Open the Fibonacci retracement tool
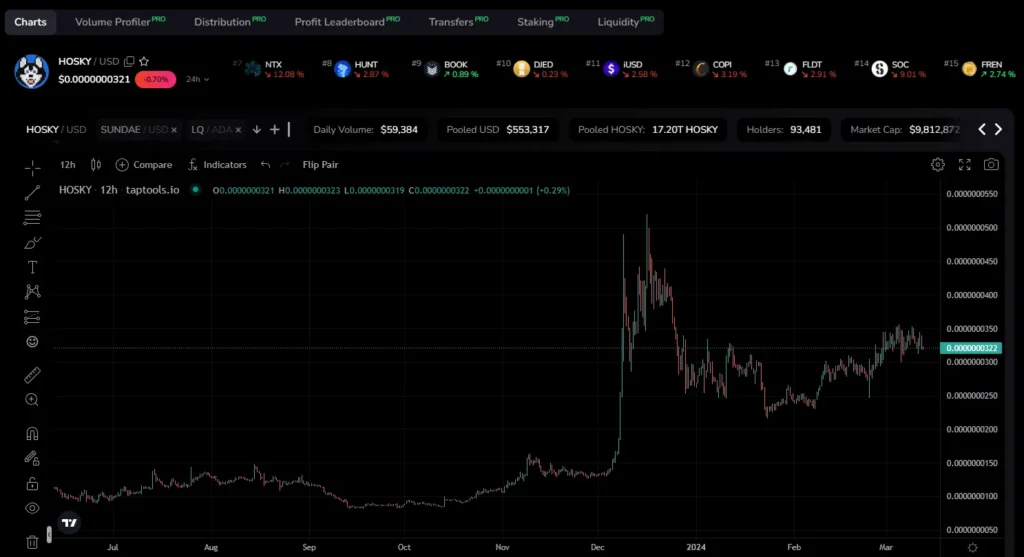 [32, 217]
